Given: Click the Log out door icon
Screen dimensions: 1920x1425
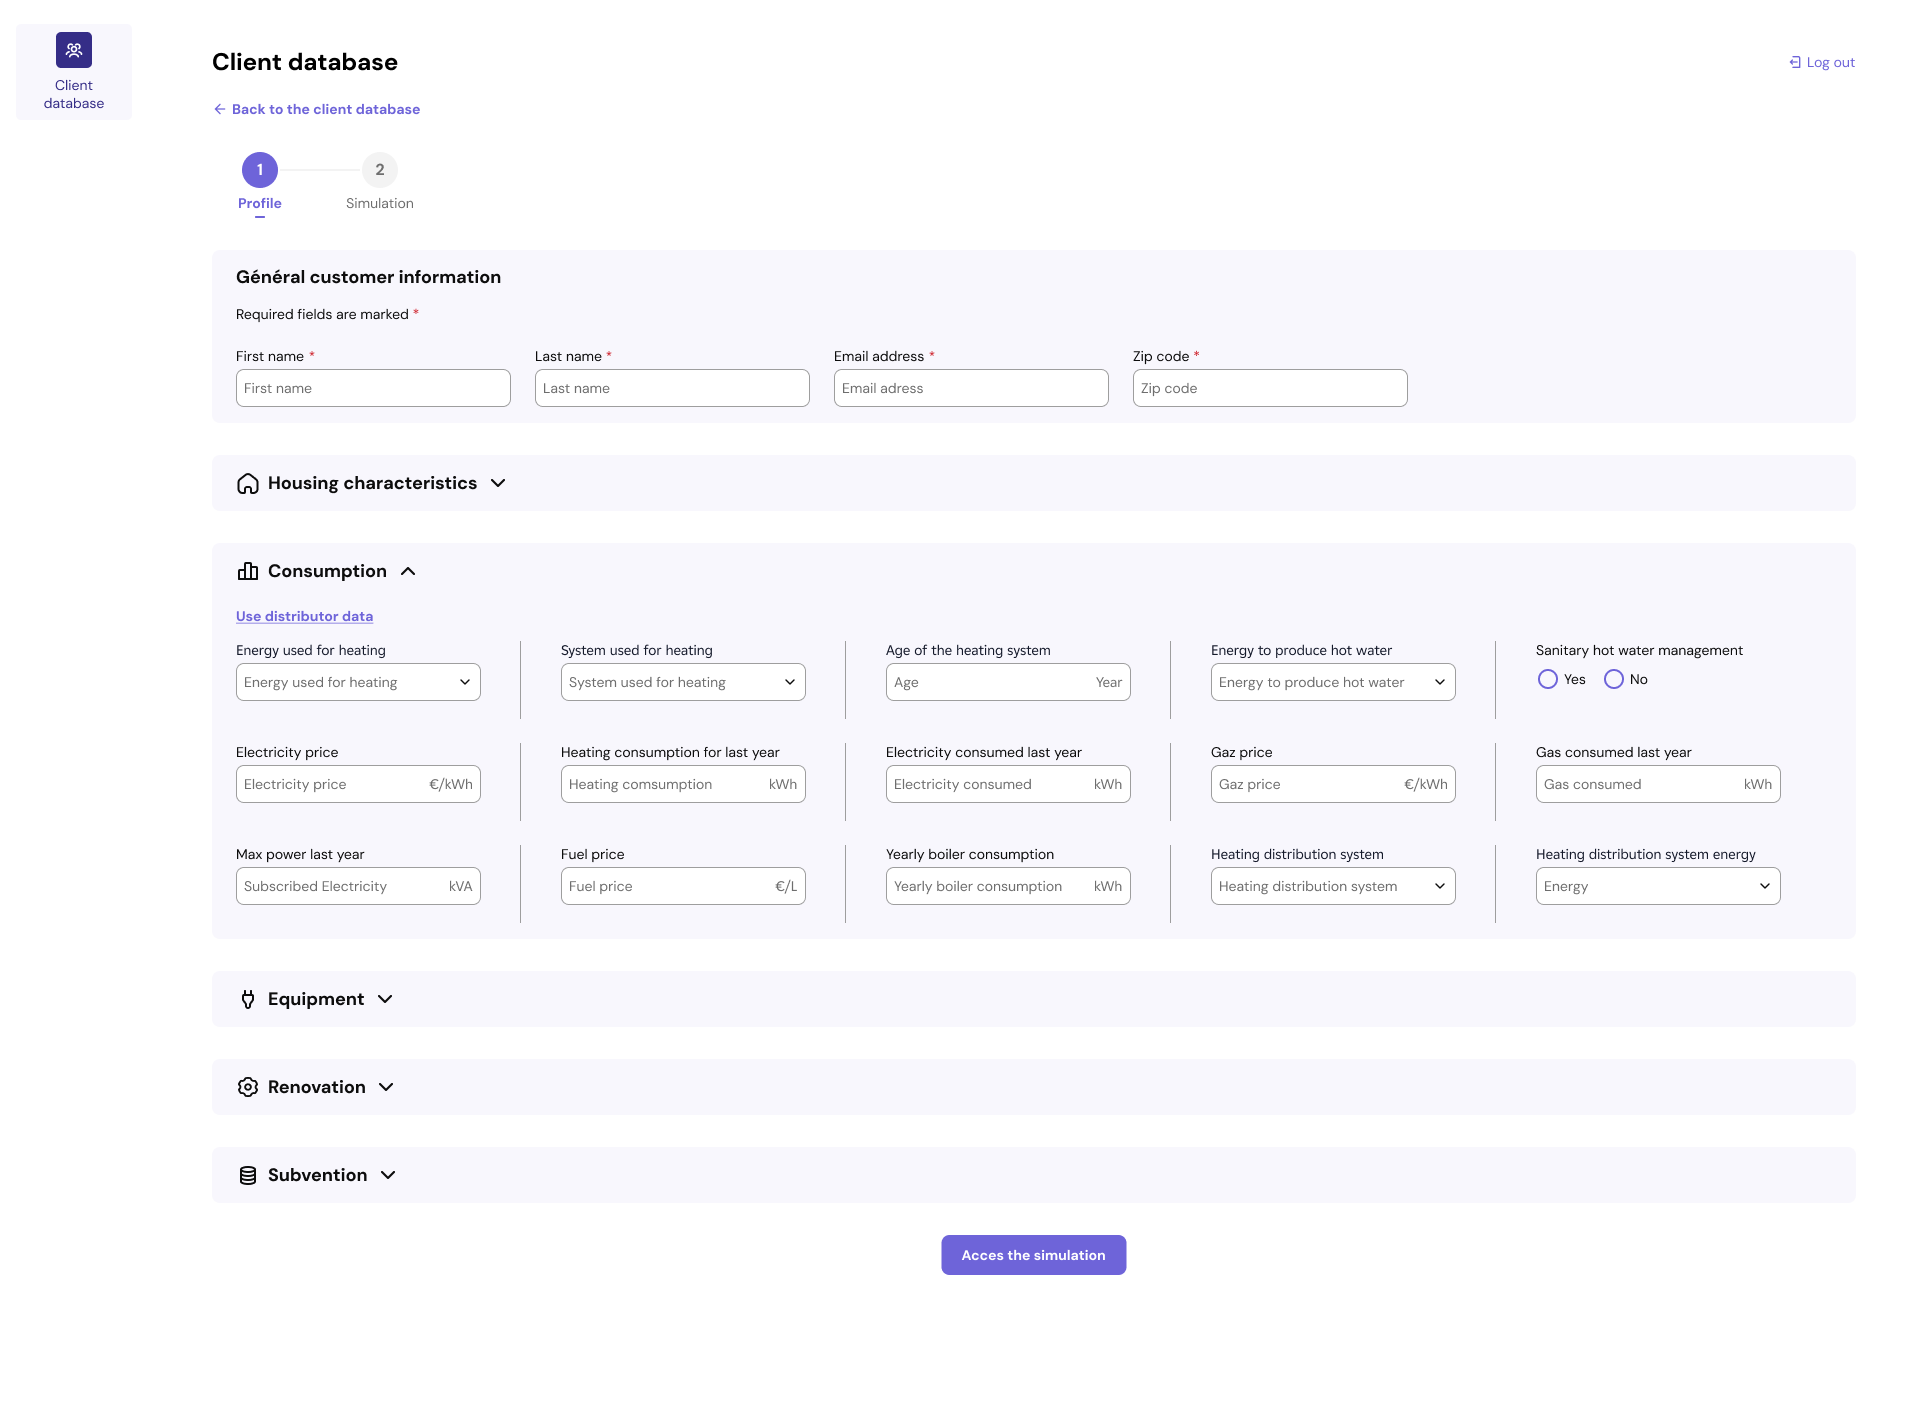Looking at the screenshot, I should 1795,62.
